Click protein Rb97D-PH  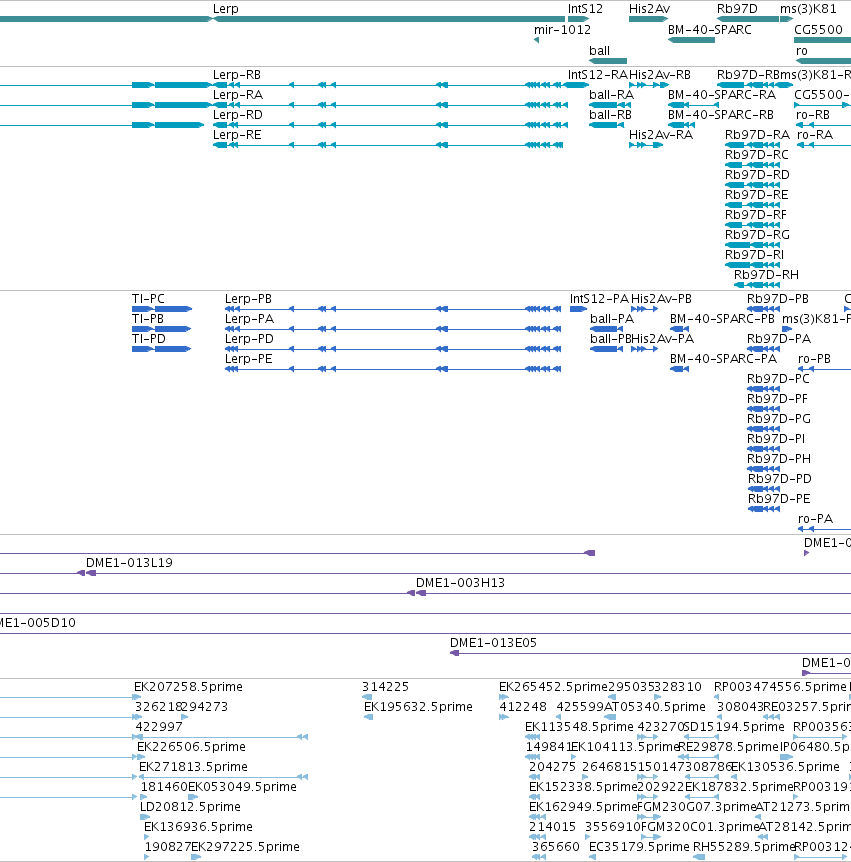778,458
